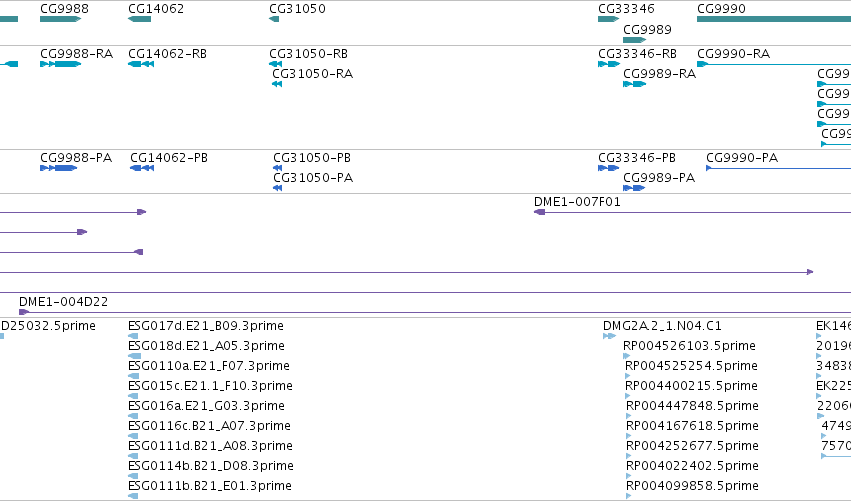Open protein CG33346-PB label

[637, 158]
